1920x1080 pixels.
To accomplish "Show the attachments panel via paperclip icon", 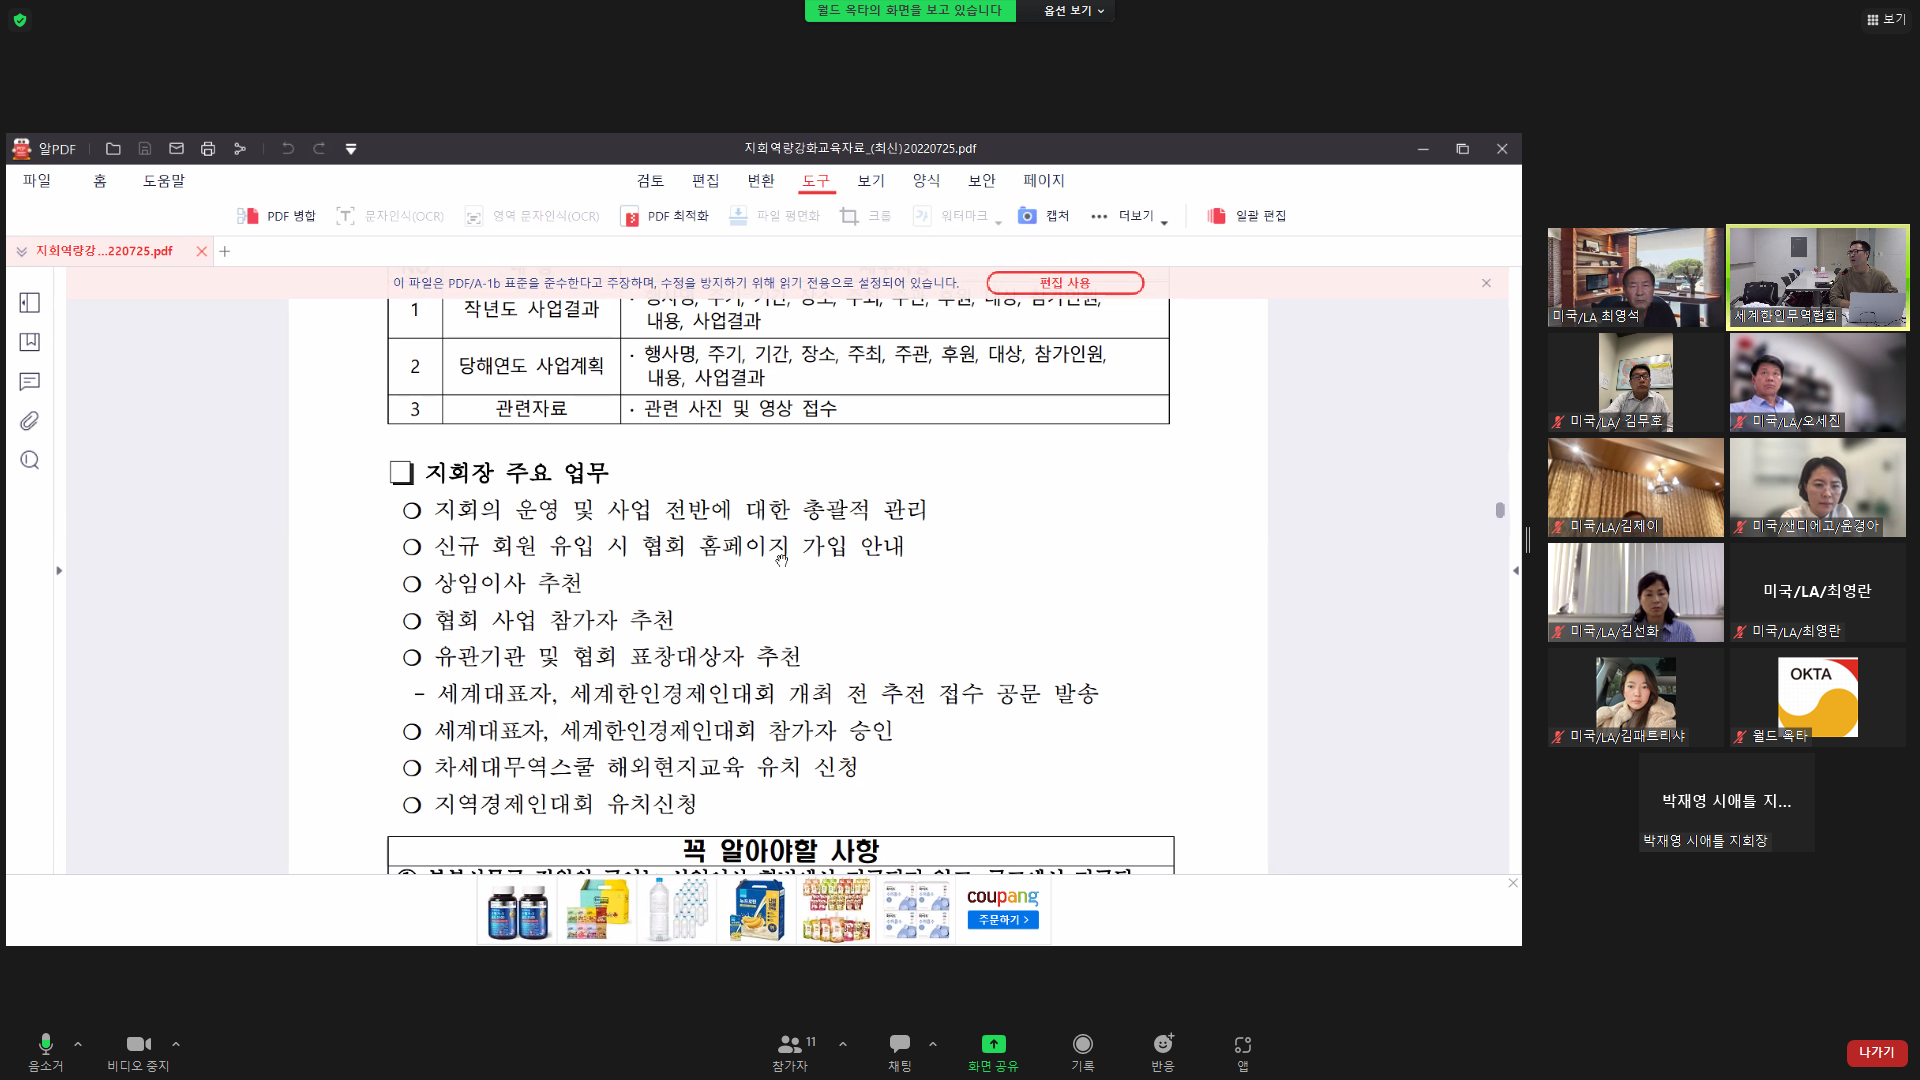I will [29, 420].
